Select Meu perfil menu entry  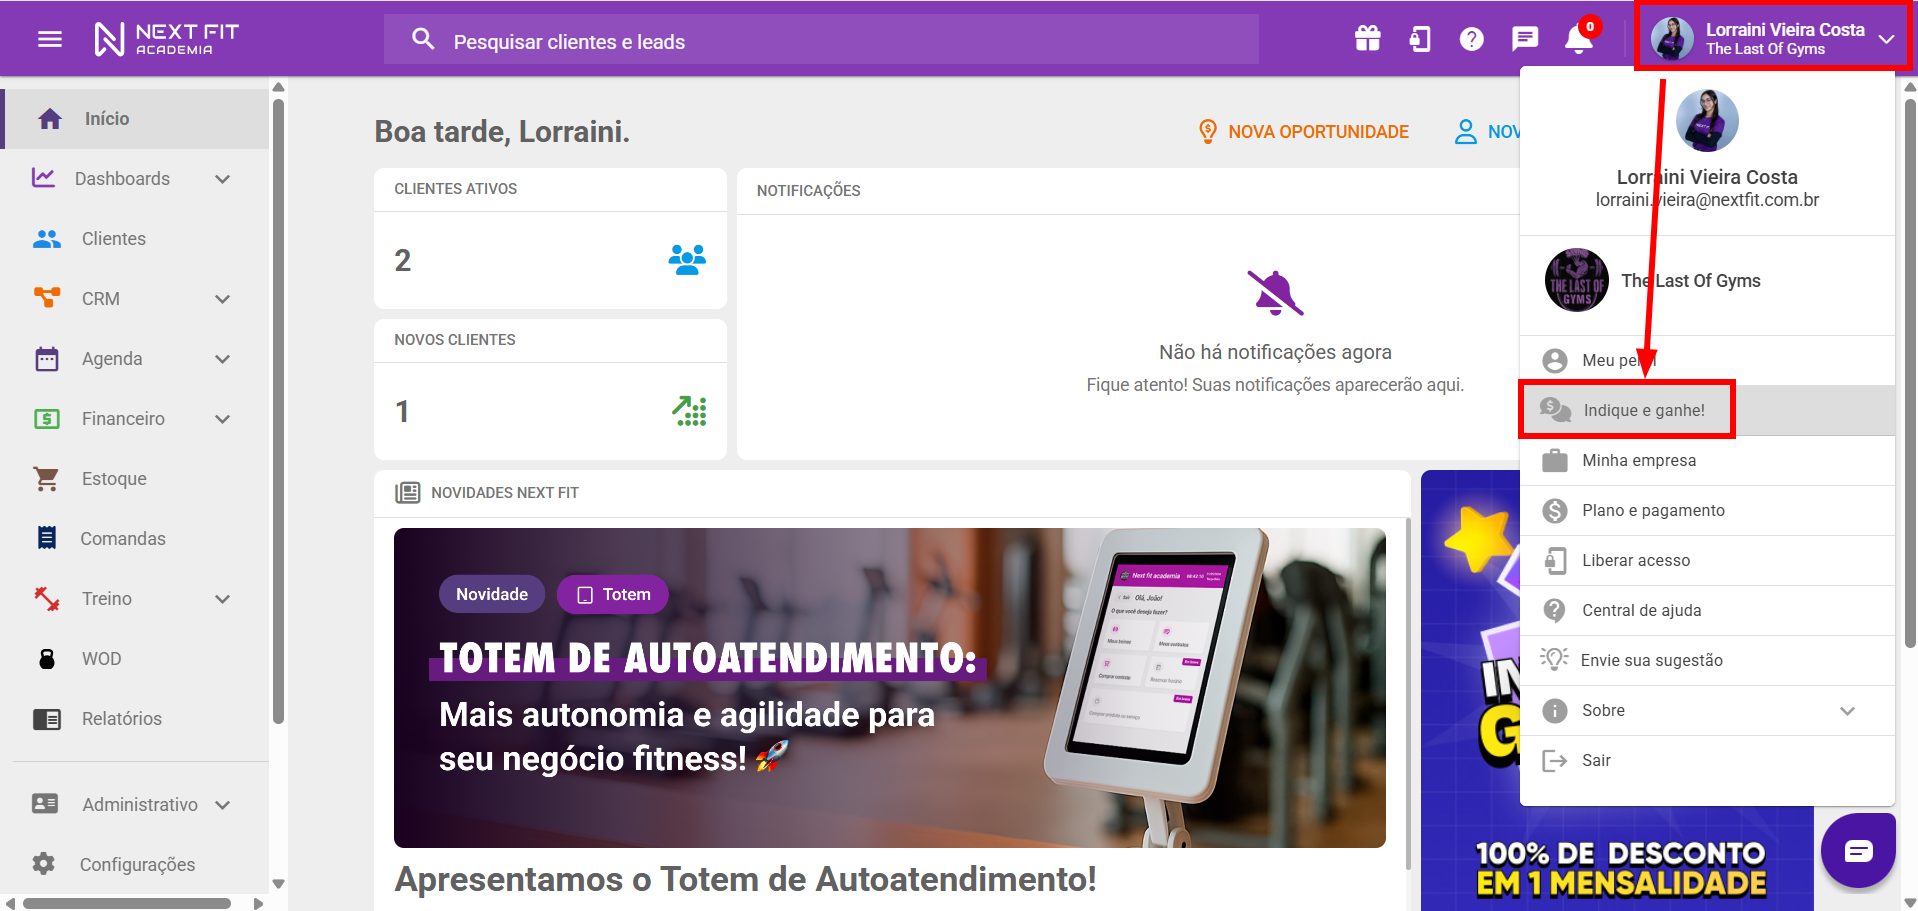pyautogui.click(x=1707, y=360)
